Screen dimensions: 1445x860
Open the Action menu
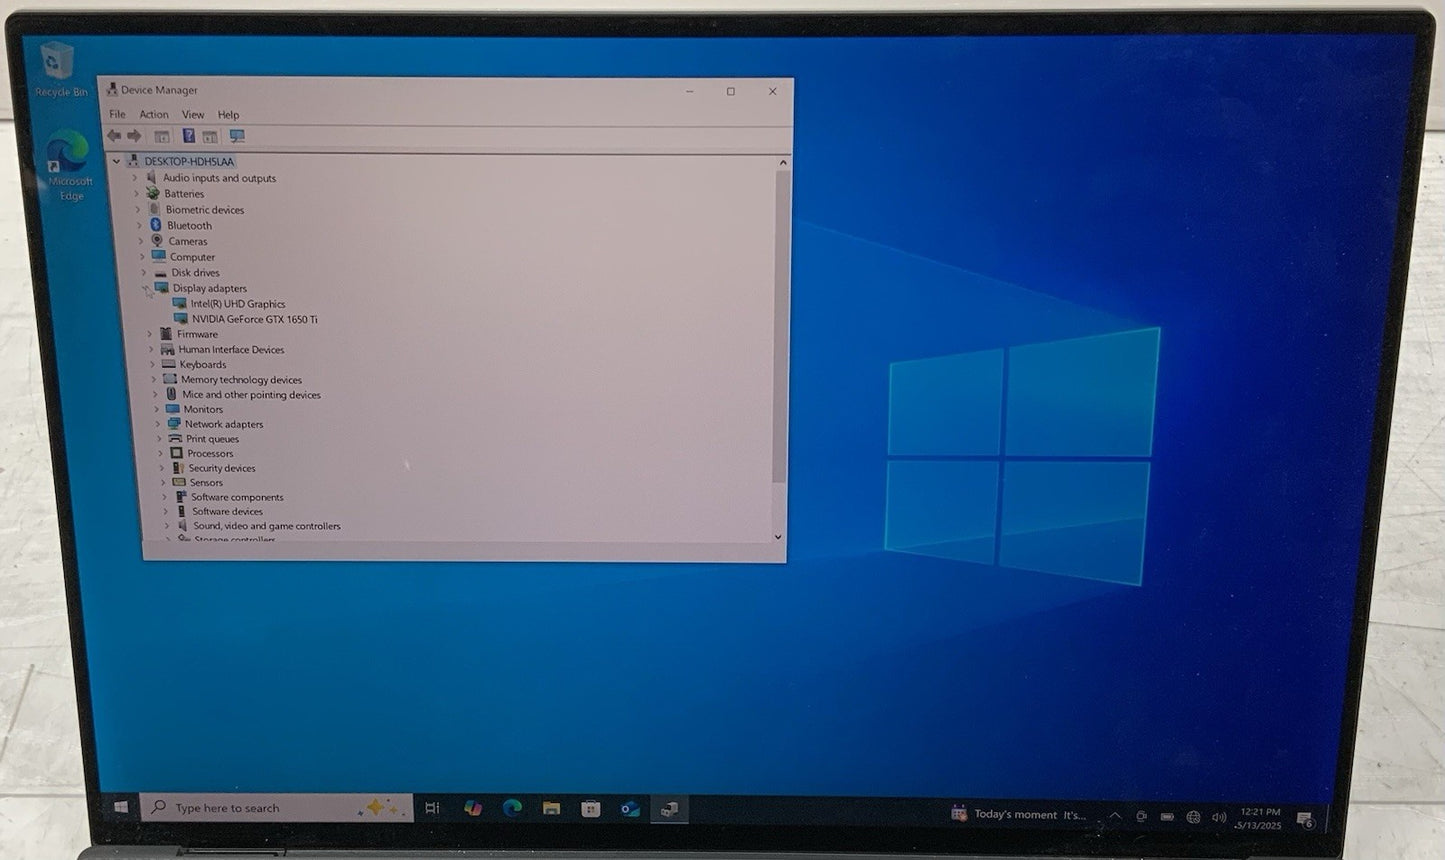pyautogui.click(x=154, y=115)
